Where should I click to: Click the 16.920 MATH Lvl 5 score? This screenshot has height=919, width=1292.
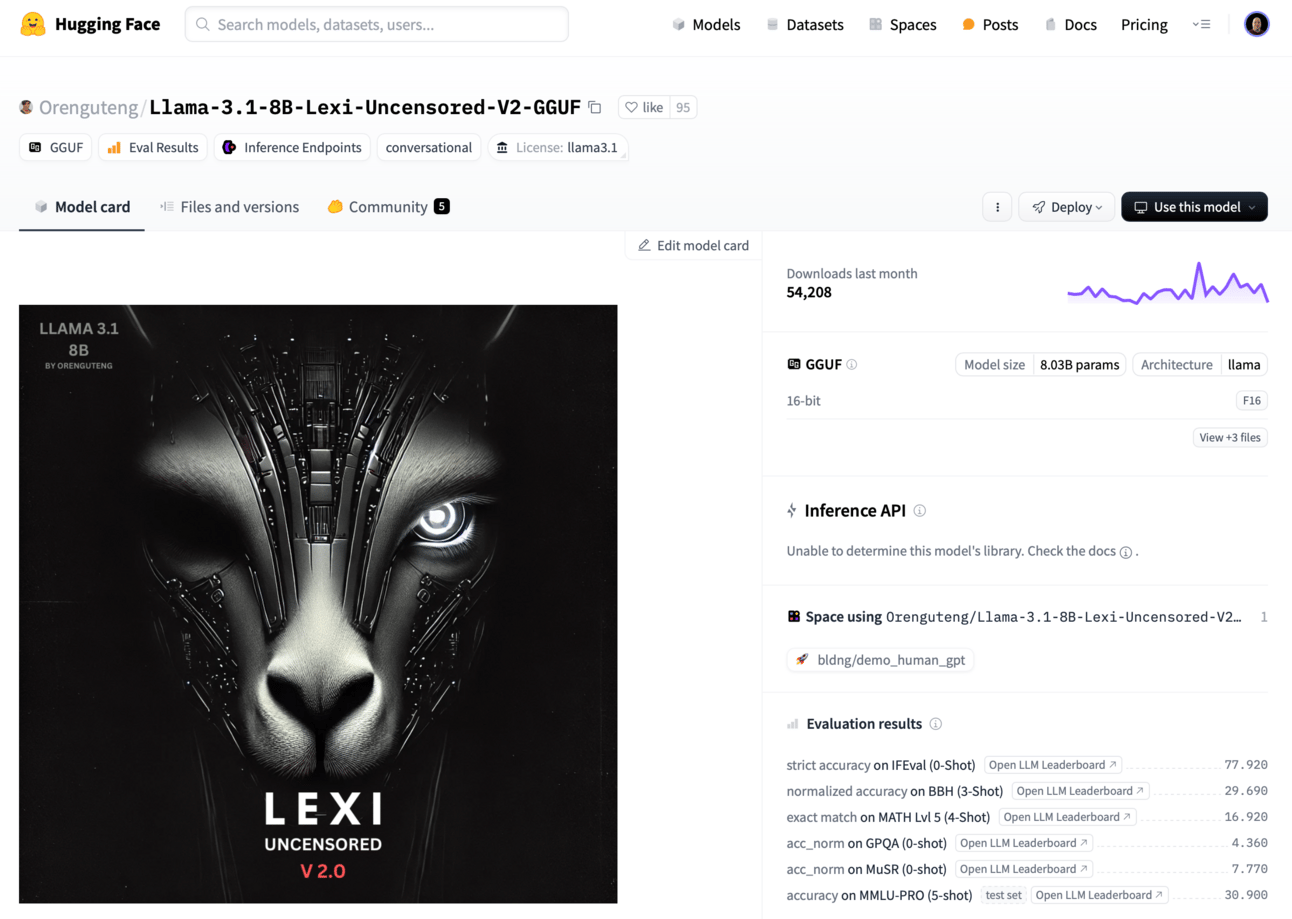[x=1246, y=817]
